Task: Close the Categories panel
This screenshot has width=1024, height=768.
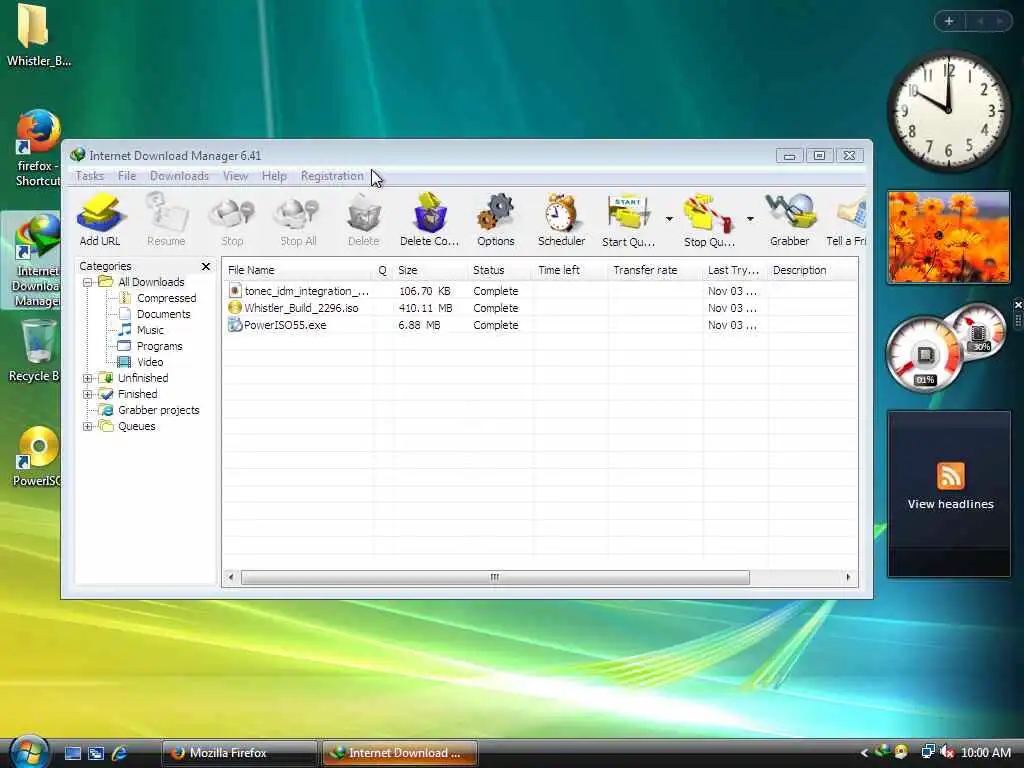Action: [x=206, y=266]
